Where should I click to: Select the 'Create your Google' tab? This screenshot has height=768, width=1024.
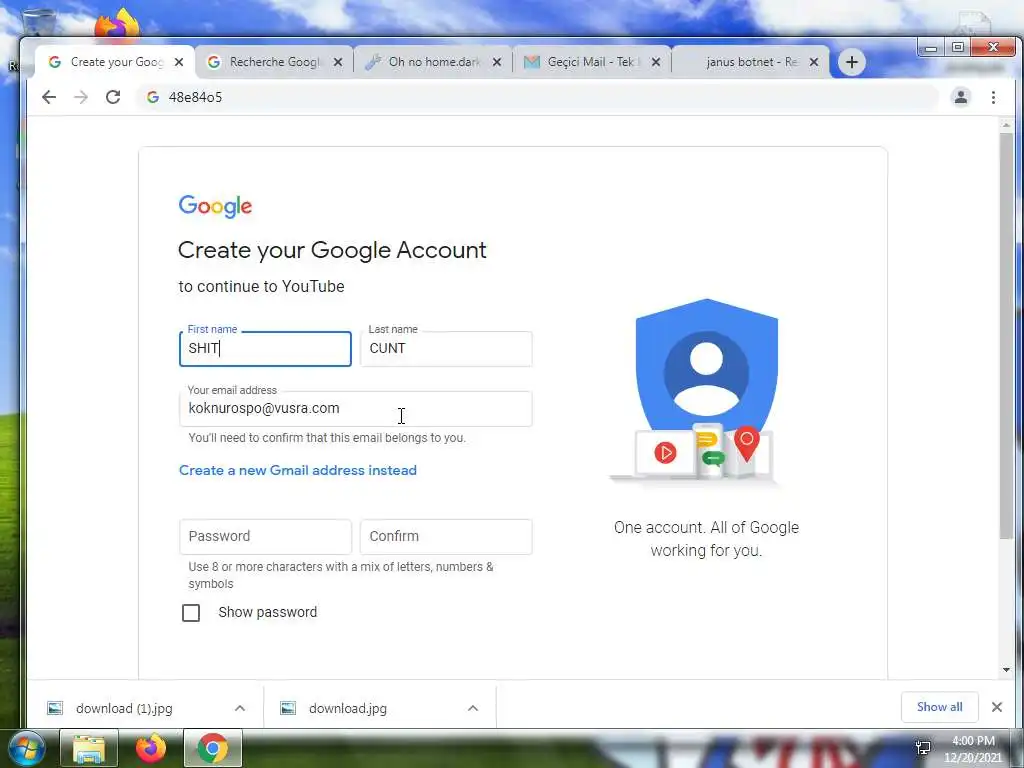coord(115,62)
